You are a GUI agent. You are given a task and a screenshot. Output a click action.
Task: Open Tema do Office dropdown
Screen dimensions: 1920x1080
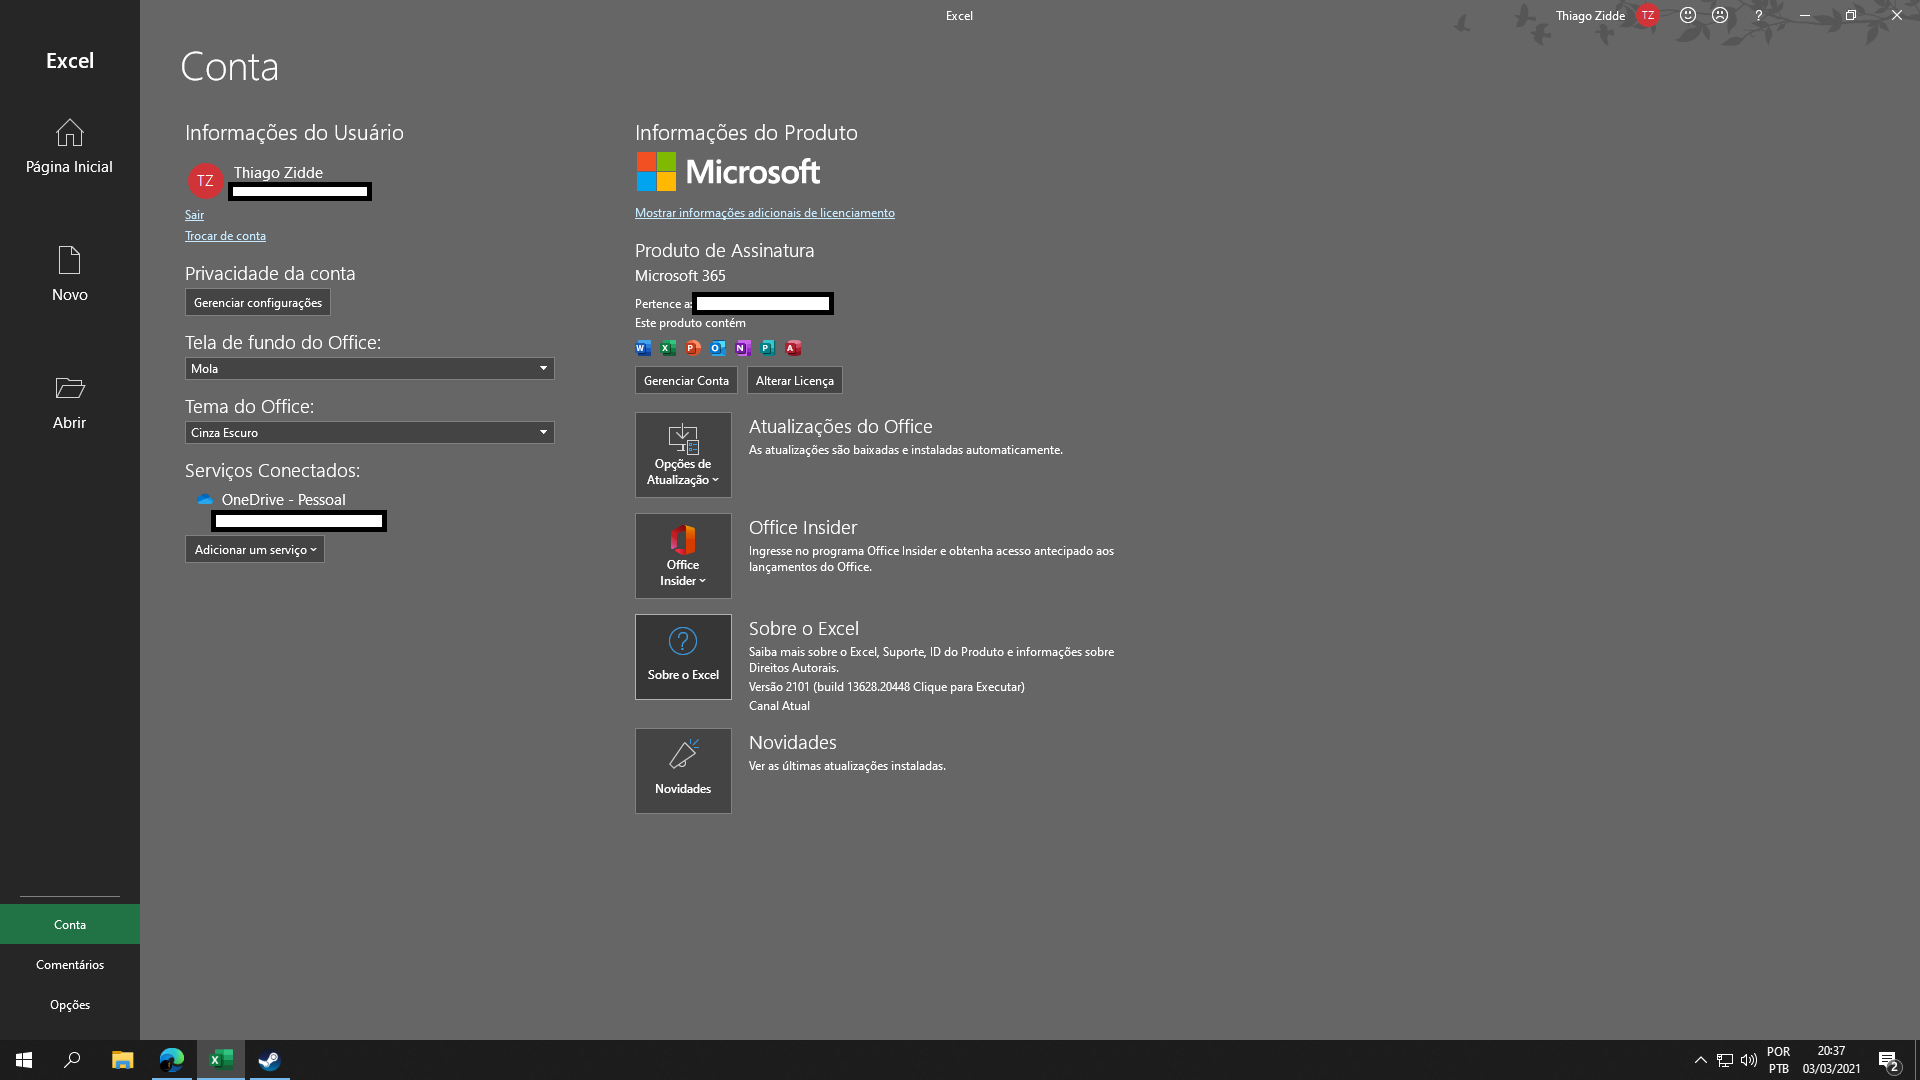pyautogui.click(x=369, y=432)
